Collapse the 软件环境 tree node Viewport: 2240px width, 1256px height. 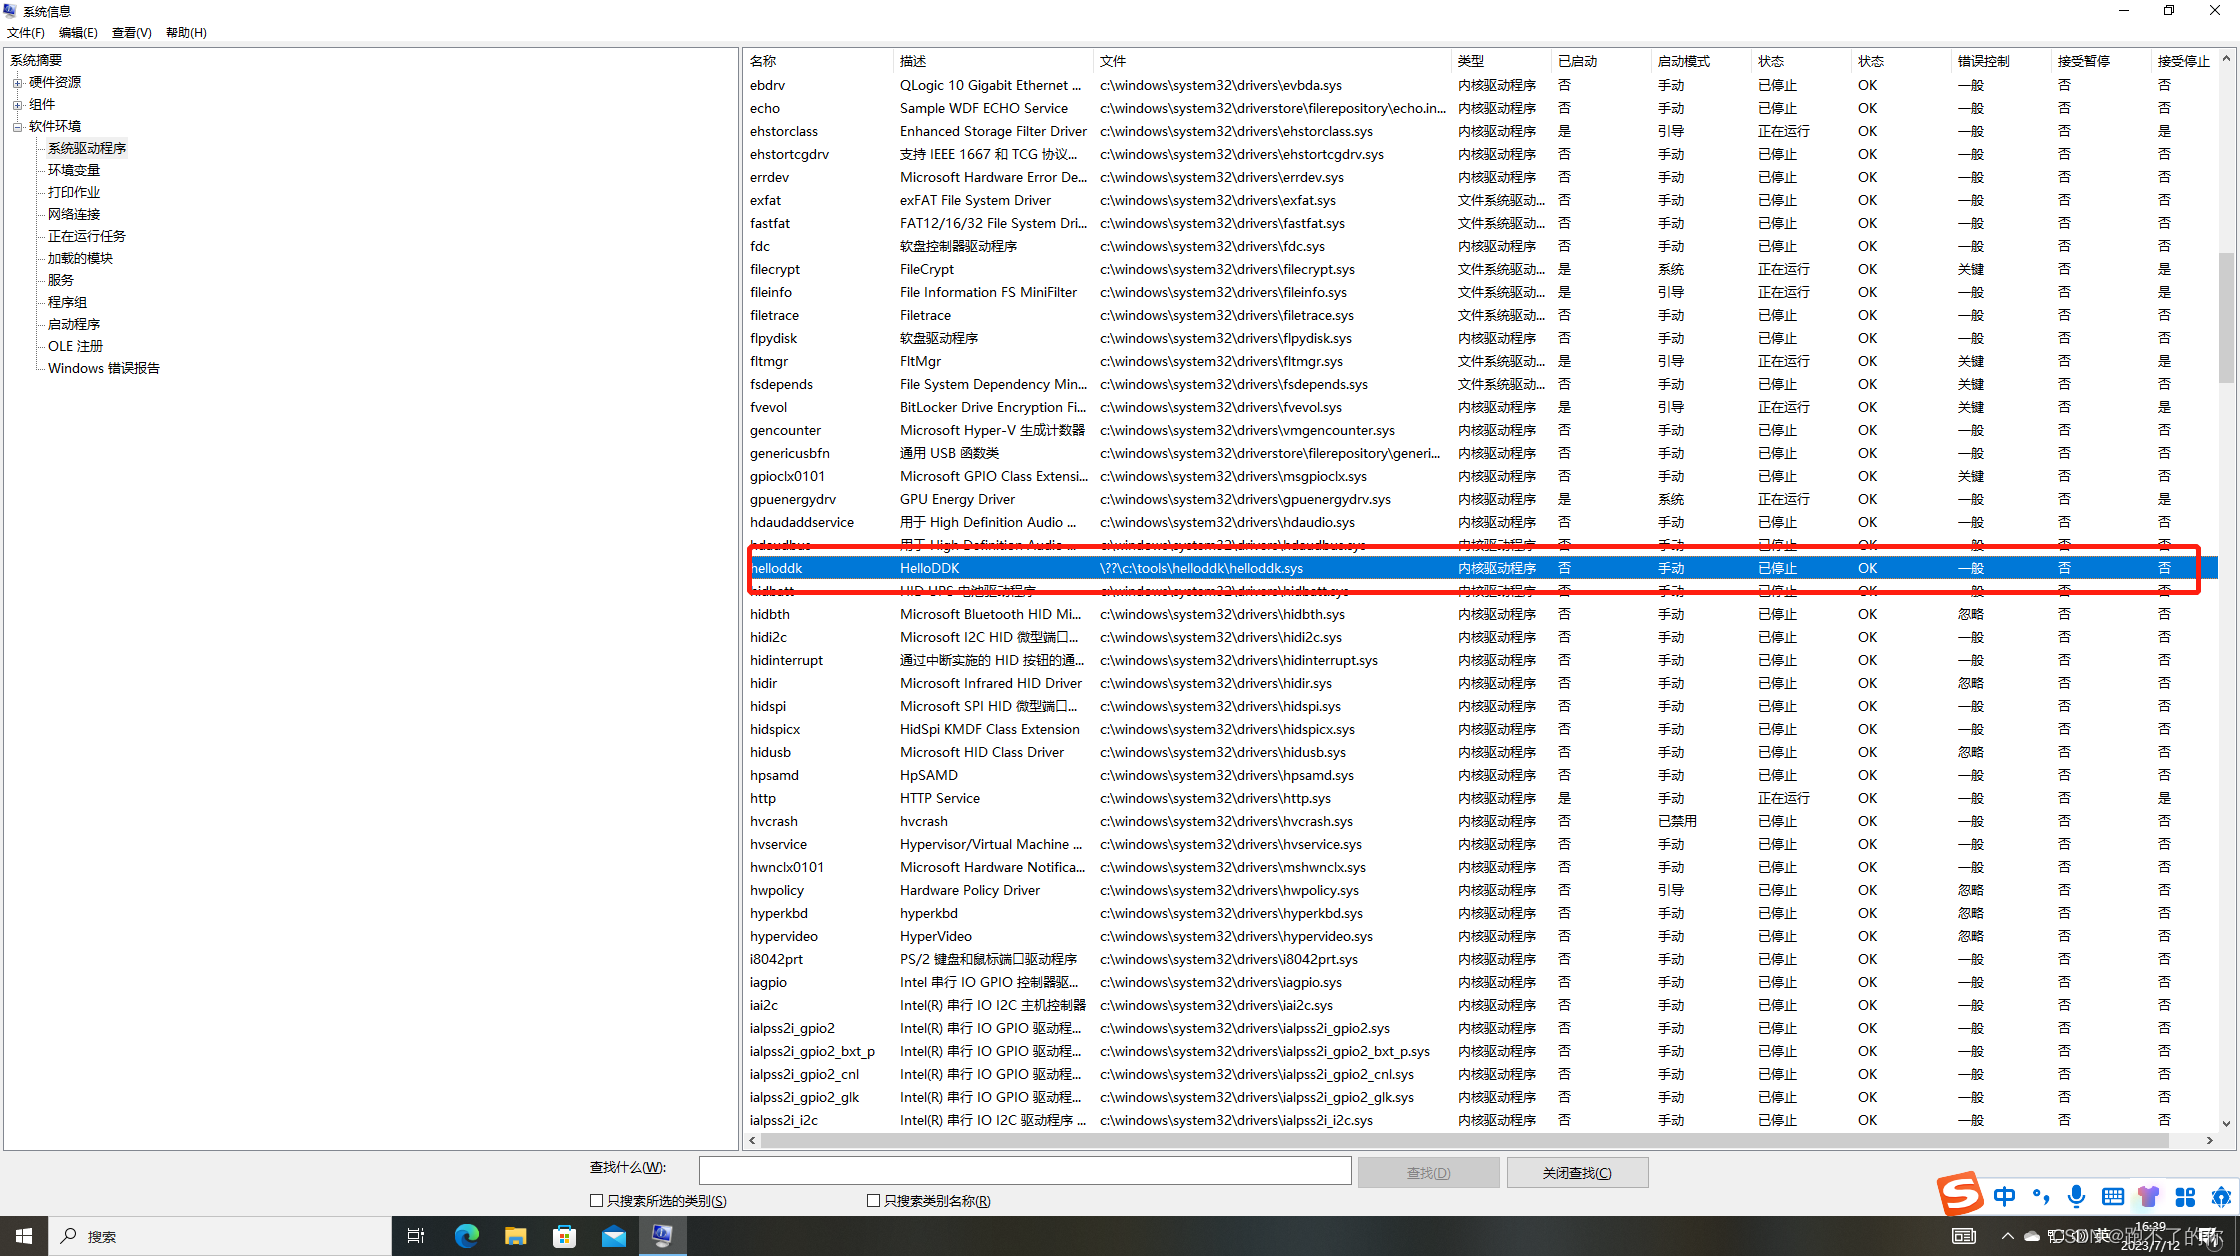point(17,126)
